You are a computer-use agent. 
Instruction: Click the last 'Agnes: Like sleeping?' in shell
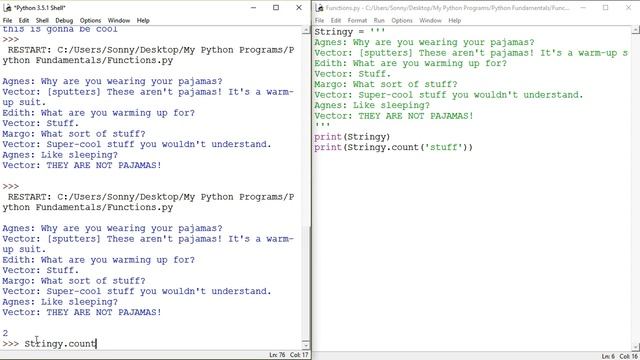[60, 302]
